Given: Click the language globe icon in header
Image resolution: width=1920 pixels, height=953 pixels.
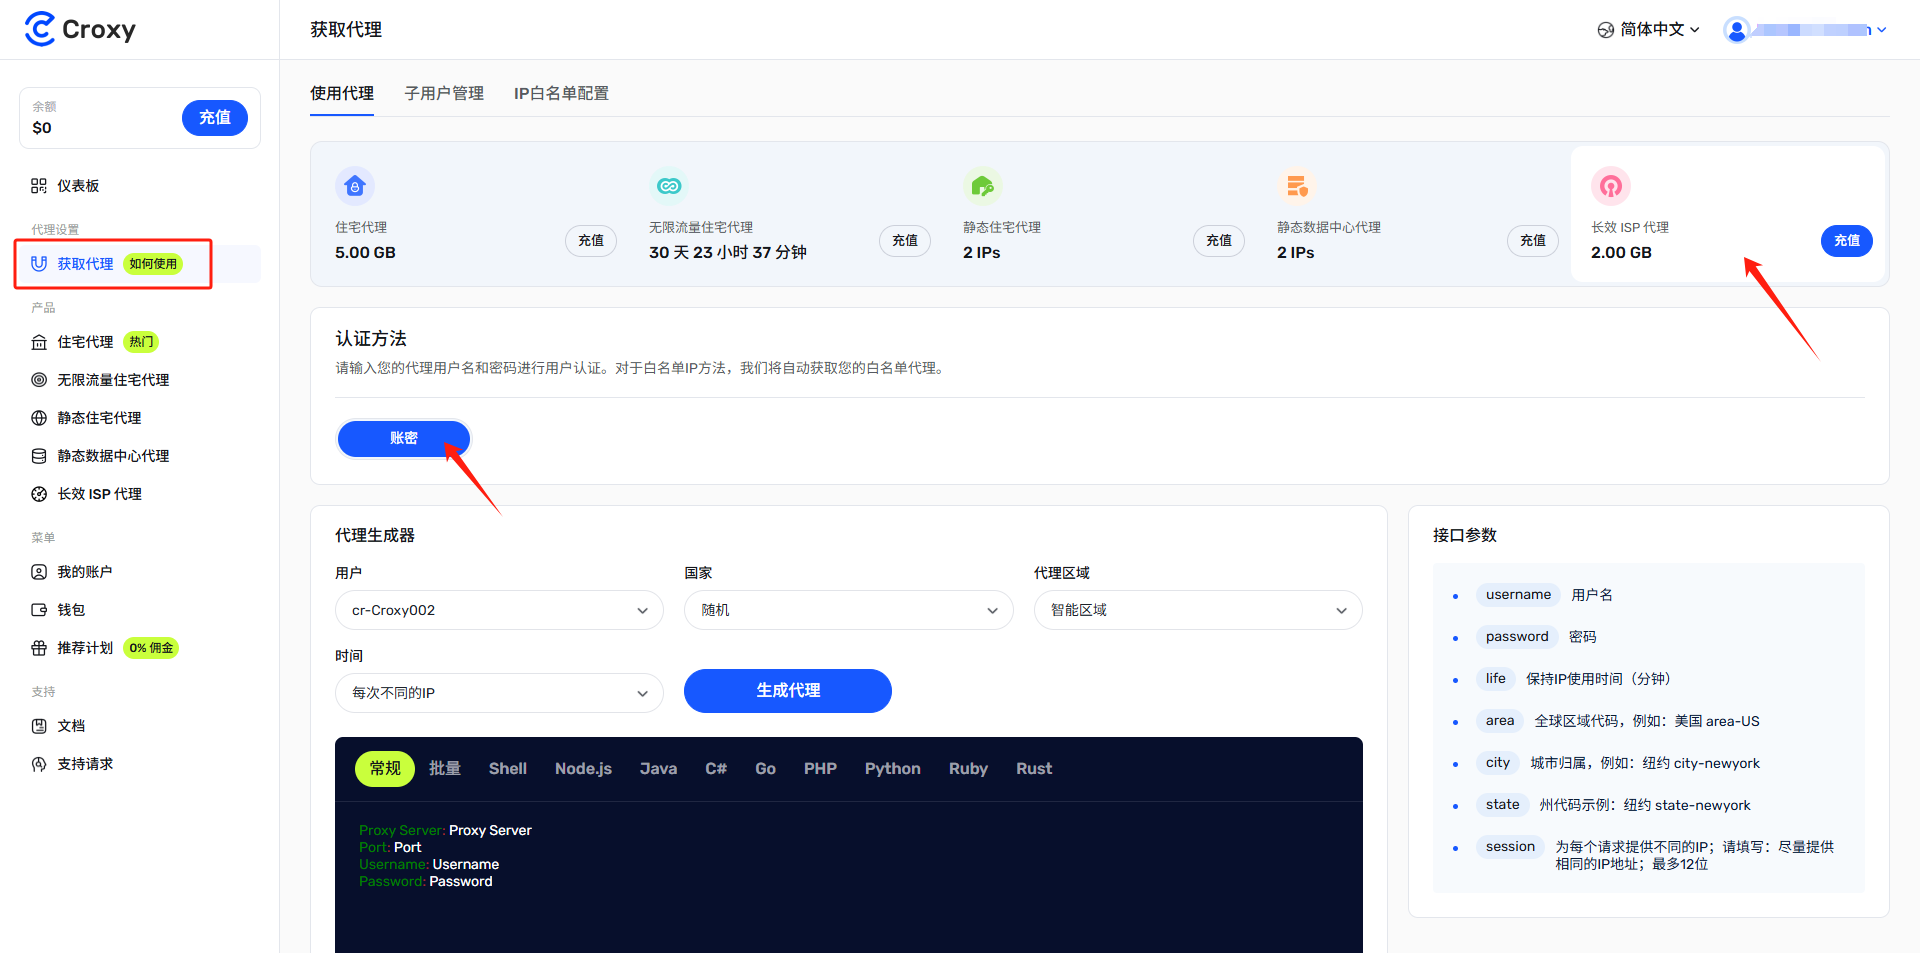Looking at the screenshot, I should 1606,30.
